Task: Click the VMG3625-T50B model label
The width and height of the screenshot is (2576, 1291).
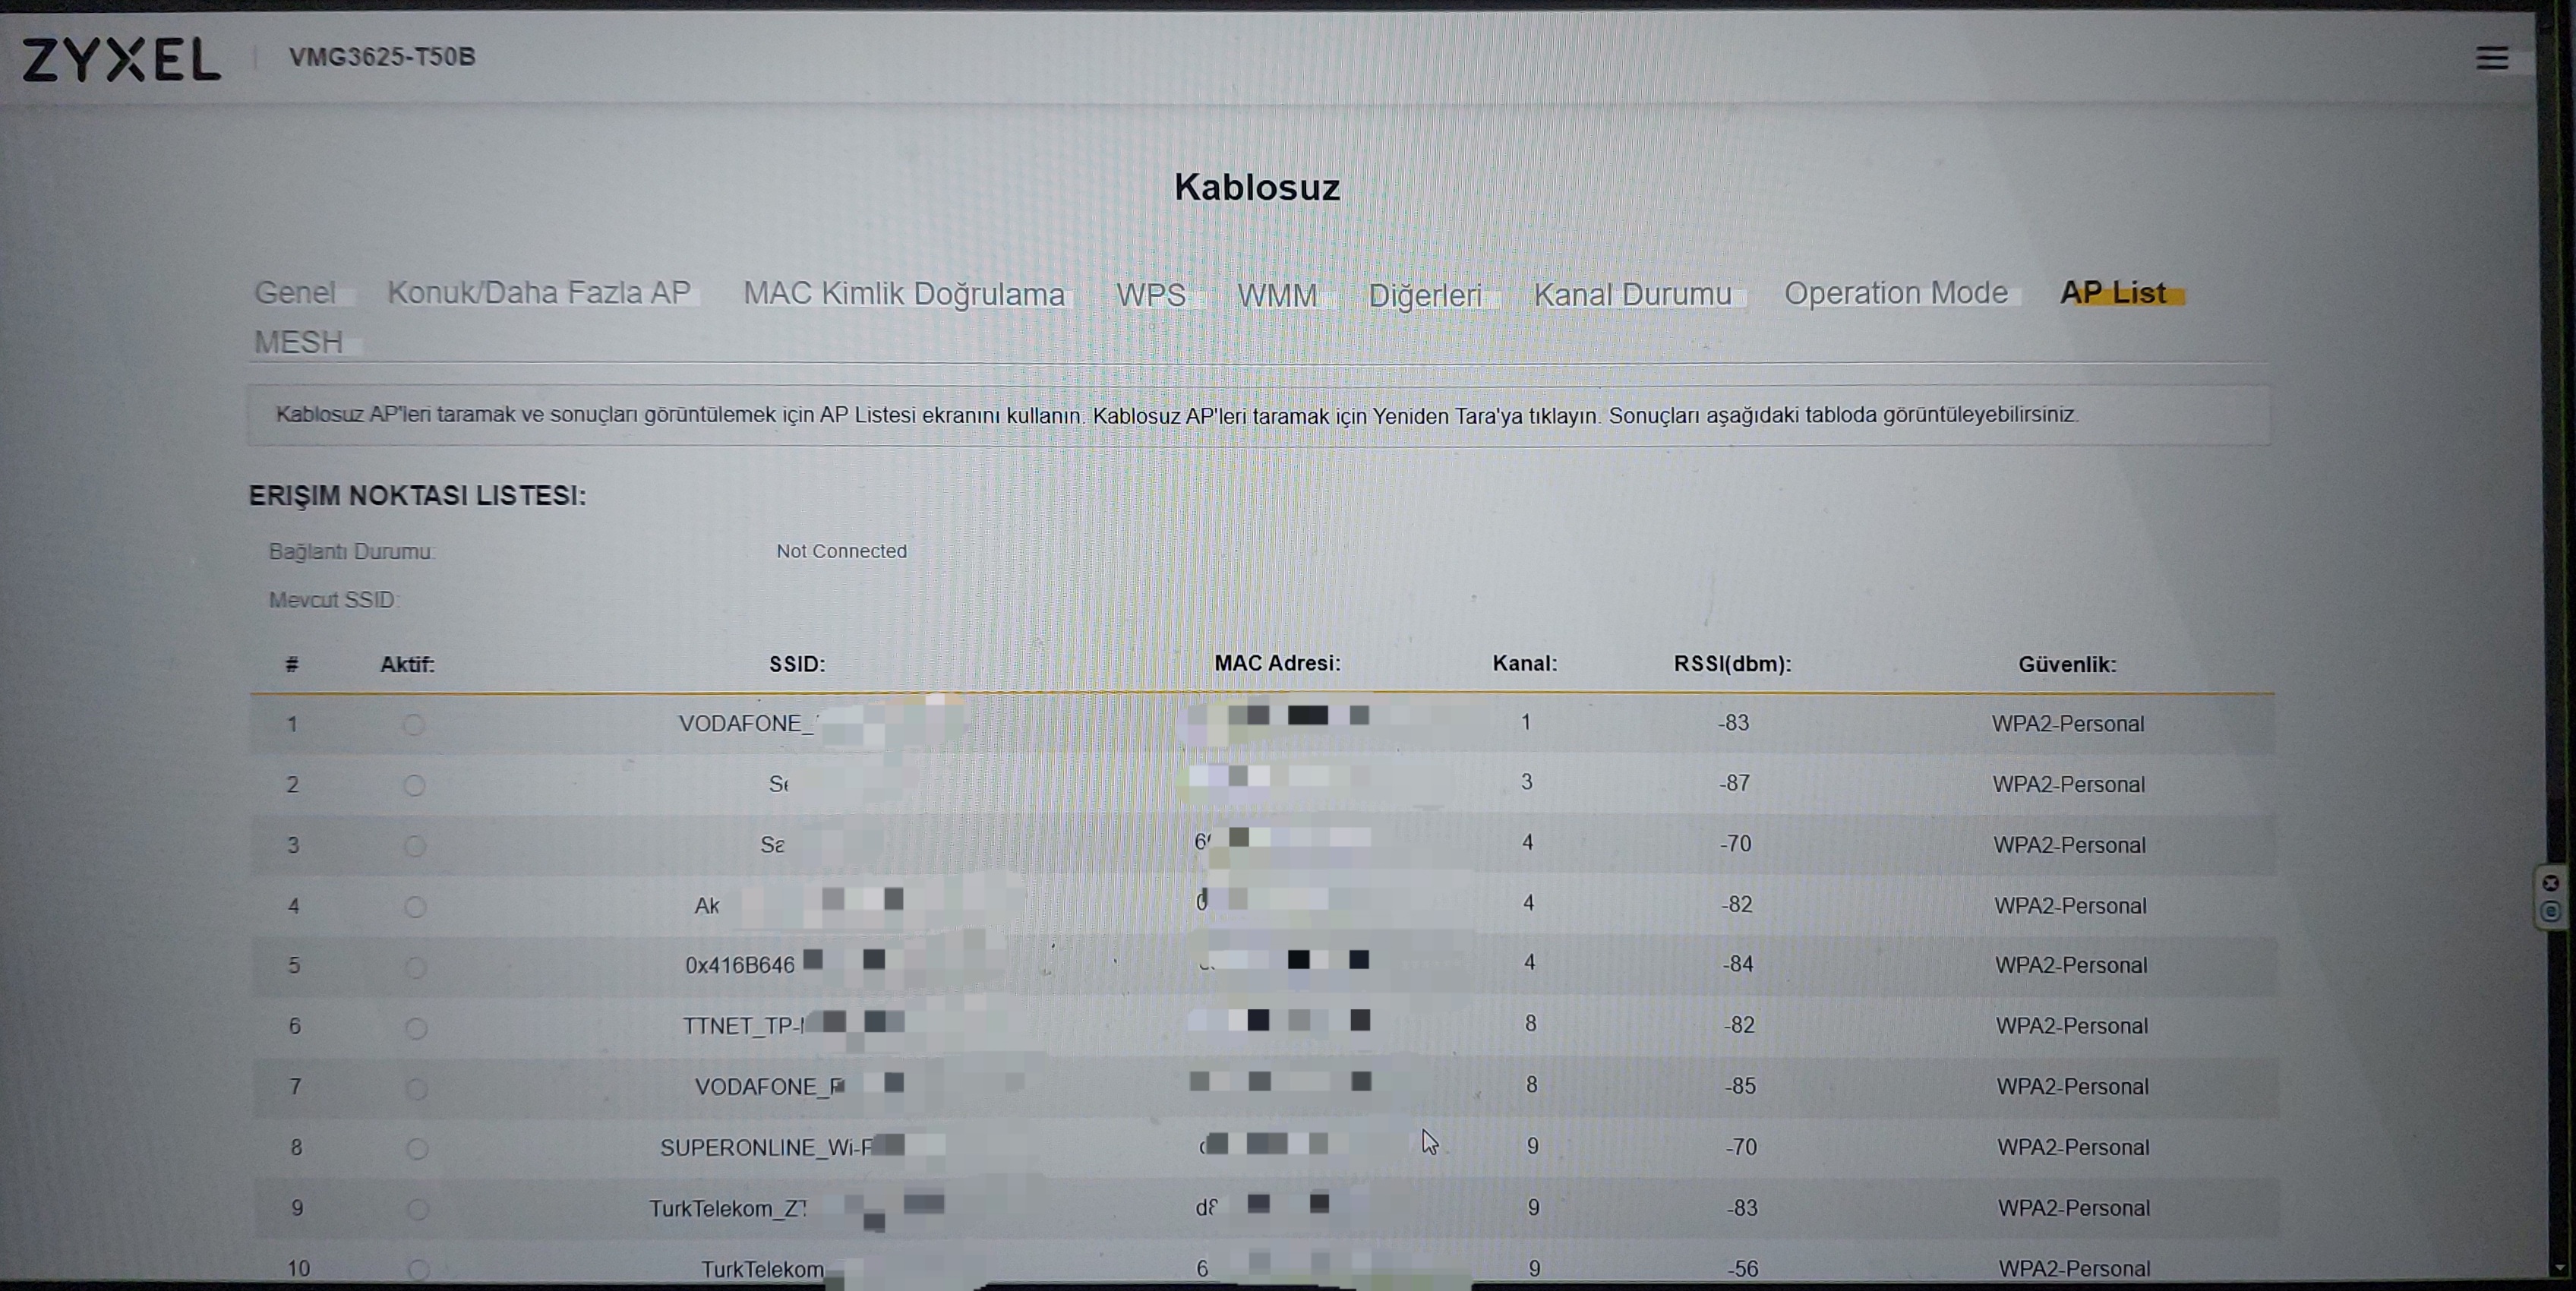Action: pyautogui.click(x=382, y=57)
